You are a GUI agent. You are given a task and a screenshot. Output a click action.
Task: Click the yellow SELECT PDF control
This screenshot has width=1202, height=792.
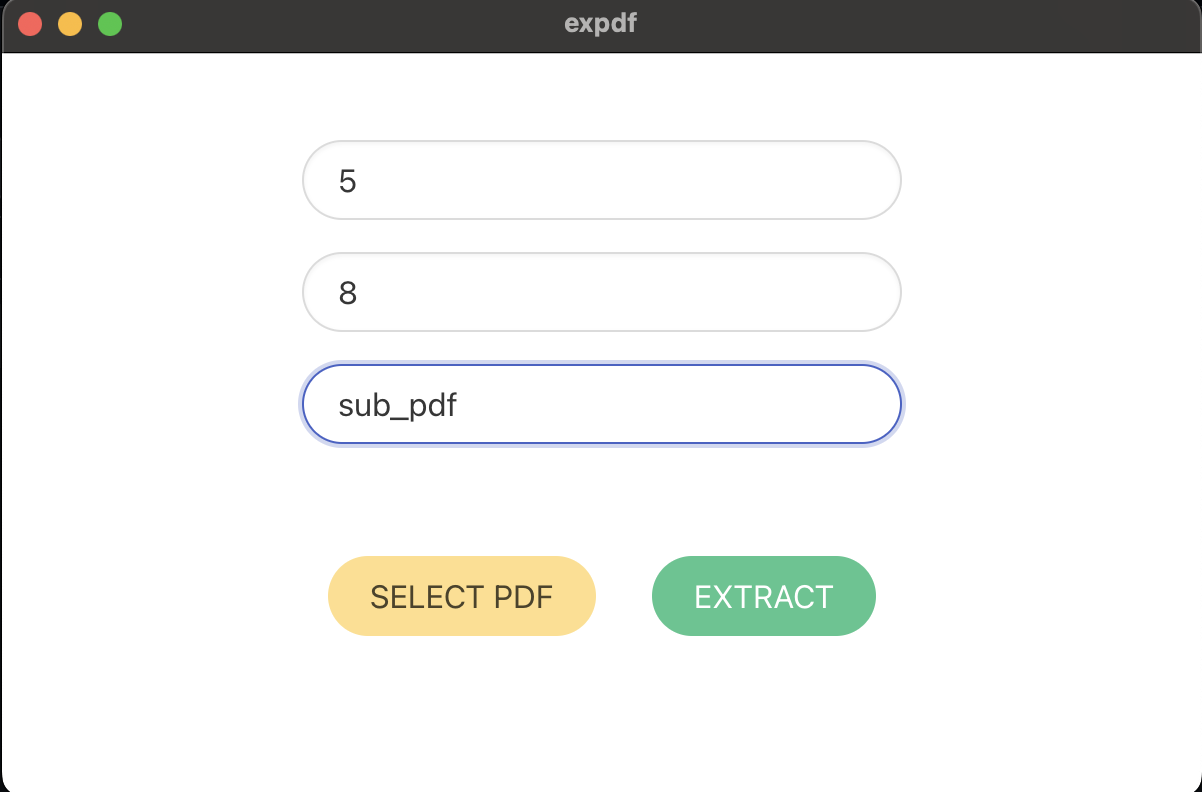click(x=461, y=596)
